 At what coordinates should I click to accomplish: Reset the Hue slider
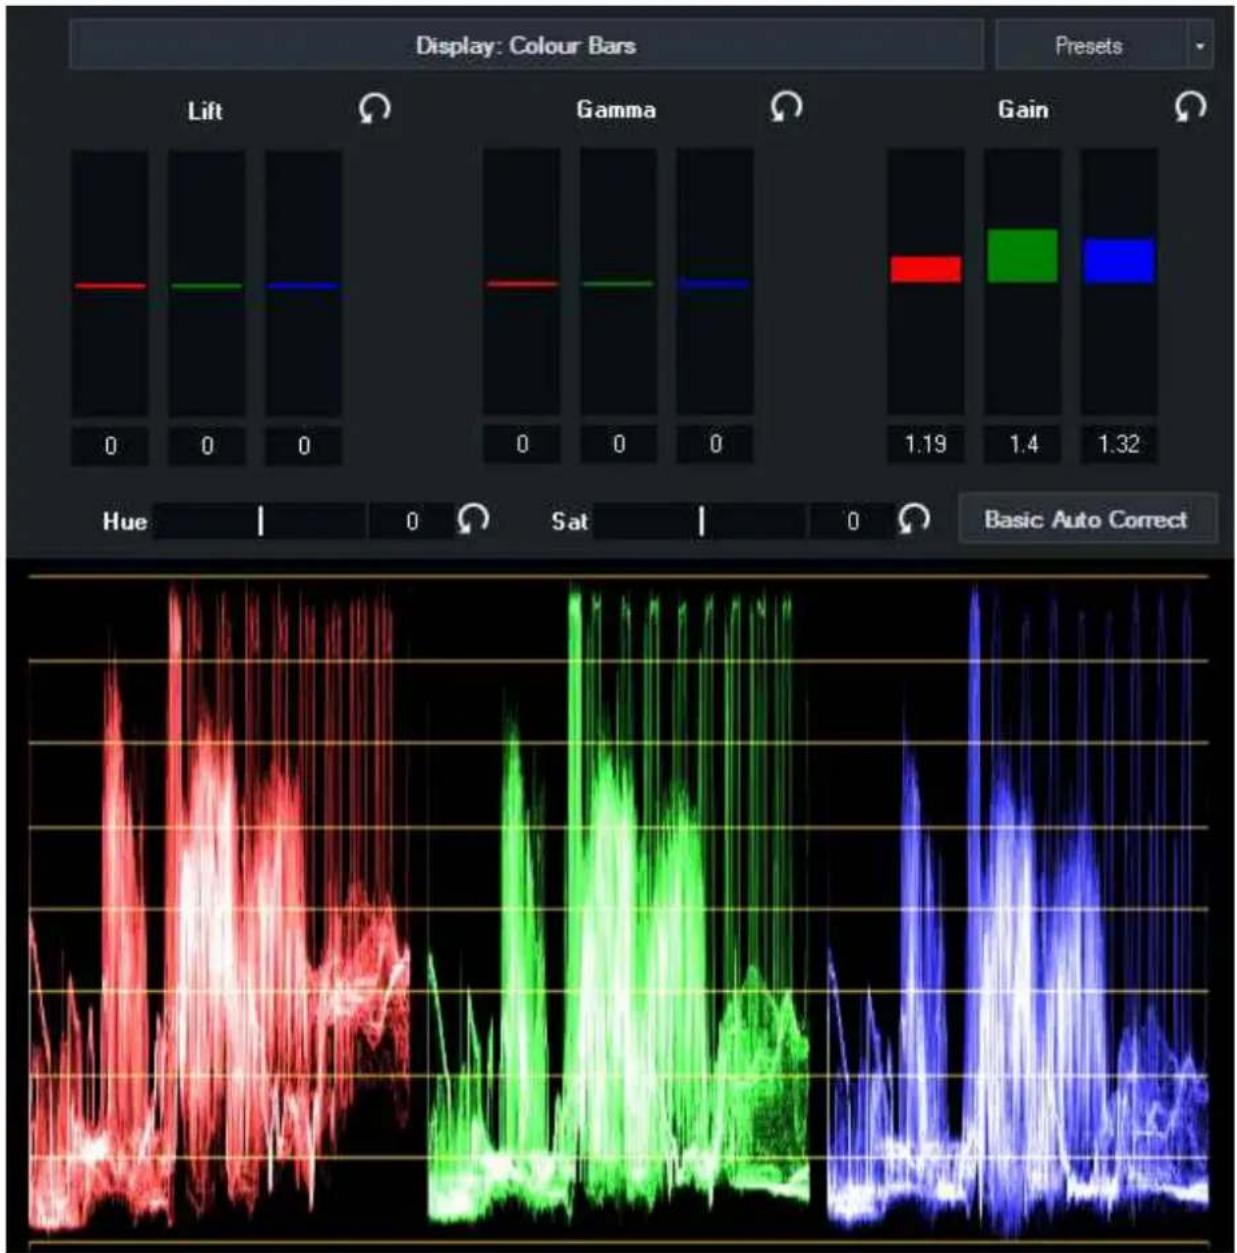coord(473,518)
